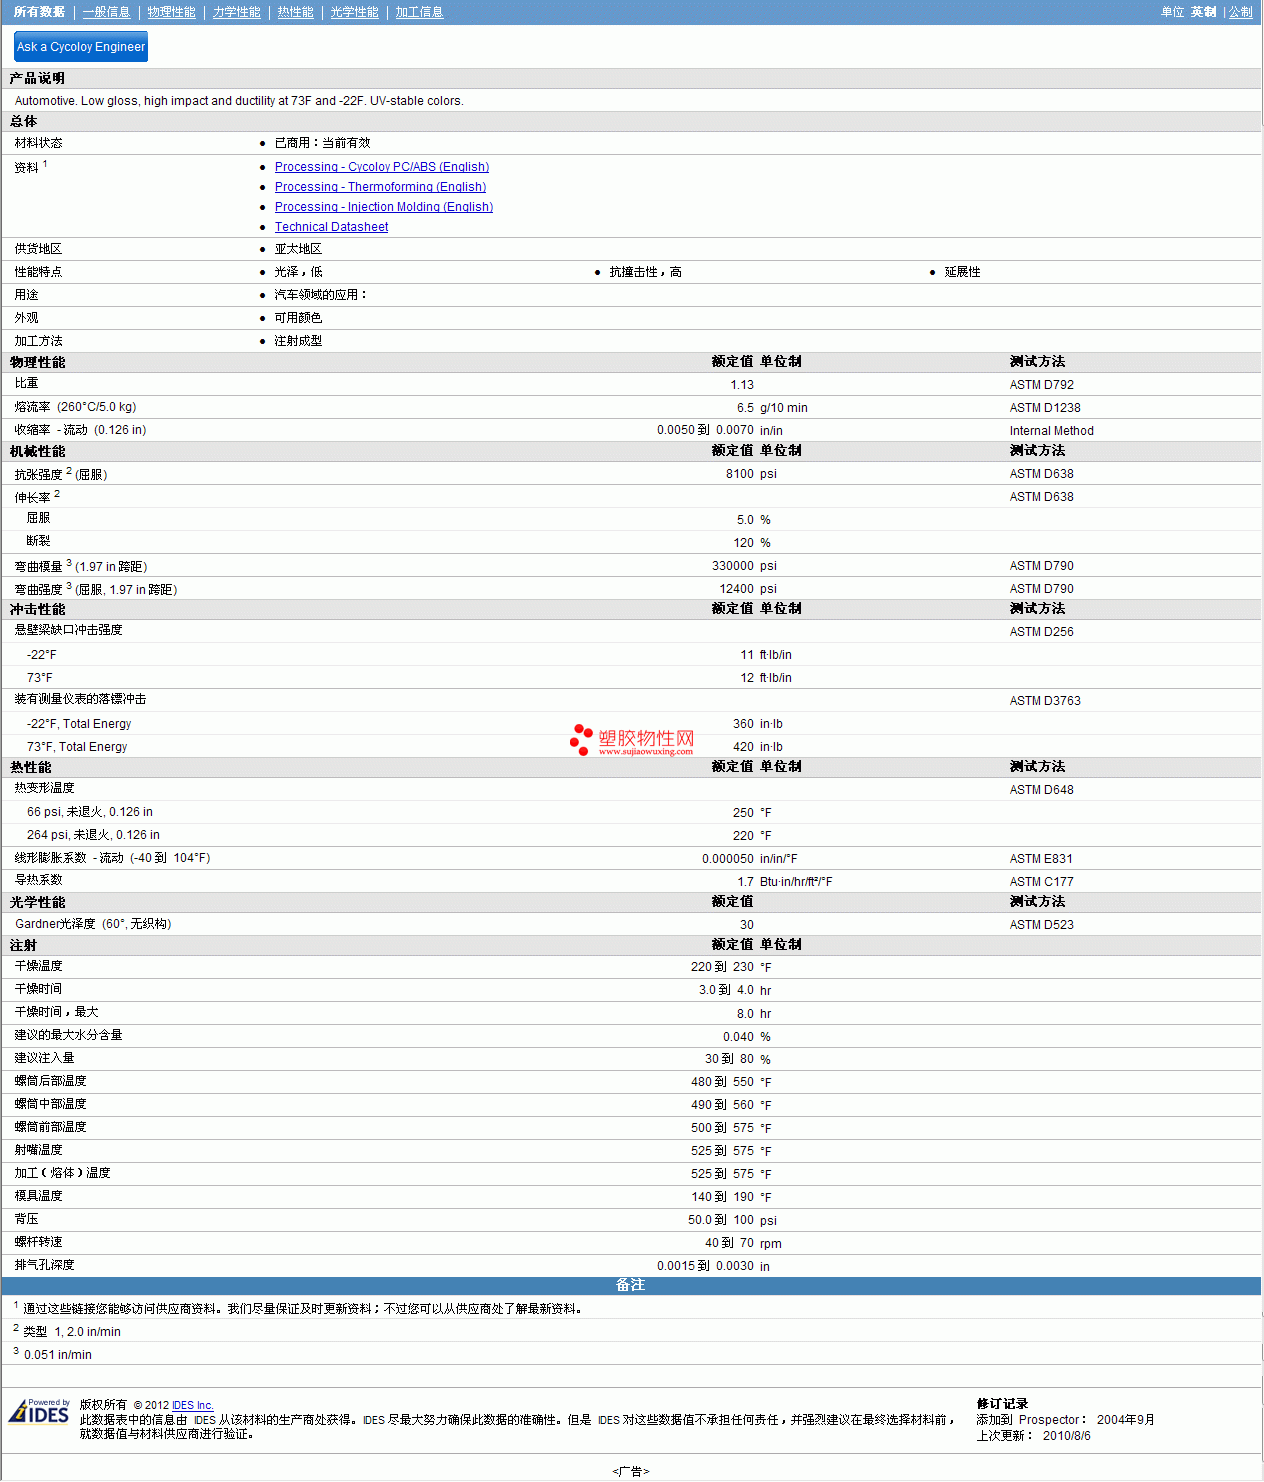
Task: Open Processing - Thermoforming (English) link
Action: coord(380,187)
